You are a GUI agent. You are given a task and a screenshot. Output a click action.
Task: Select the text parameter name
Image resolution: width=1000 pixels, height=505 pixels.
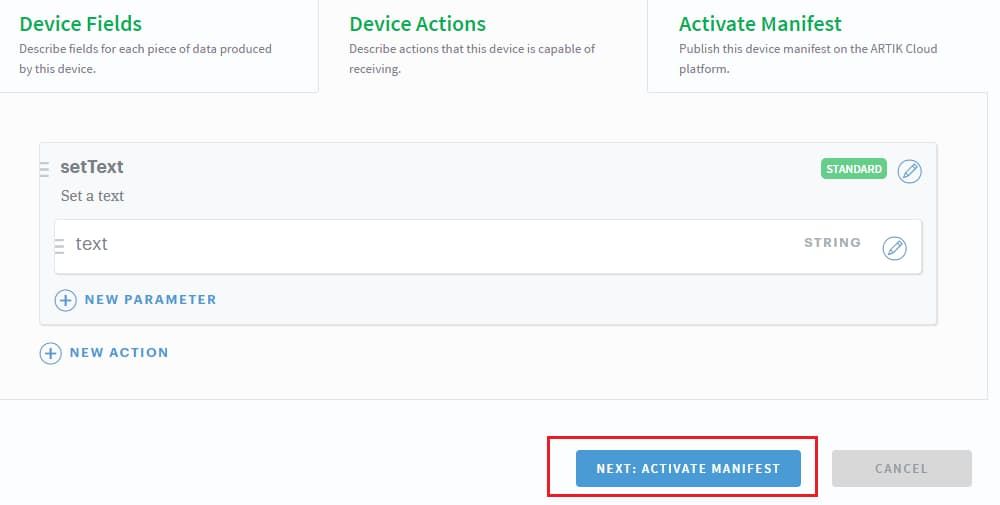91,244
